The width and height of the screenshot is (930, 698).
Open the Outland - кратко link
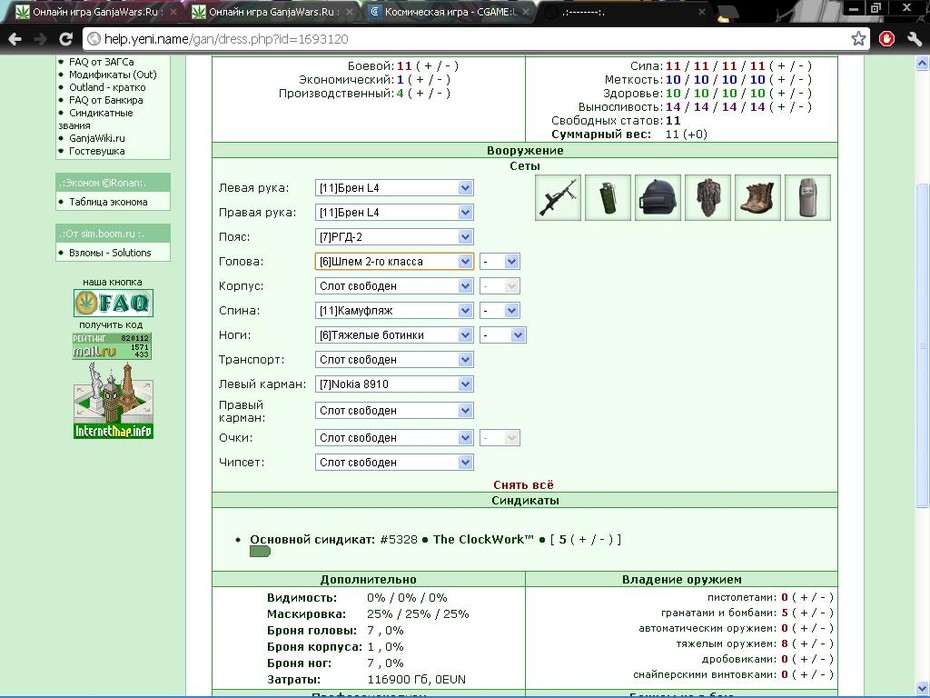107,87
